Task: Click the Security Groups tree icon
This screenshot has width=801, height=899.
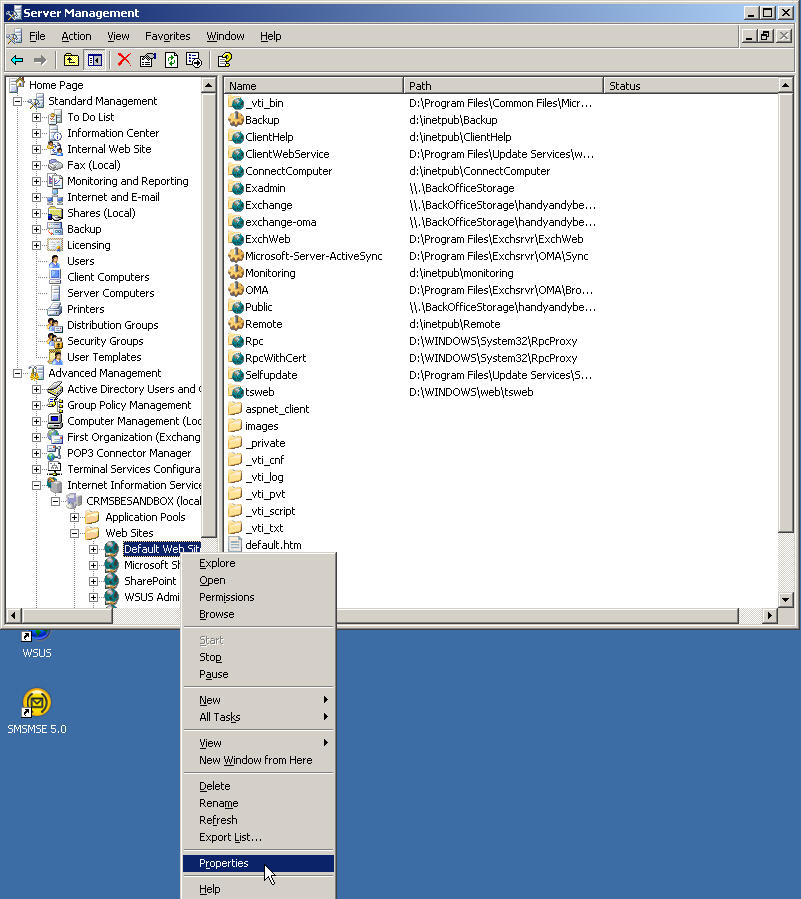Action: [55, 341]
